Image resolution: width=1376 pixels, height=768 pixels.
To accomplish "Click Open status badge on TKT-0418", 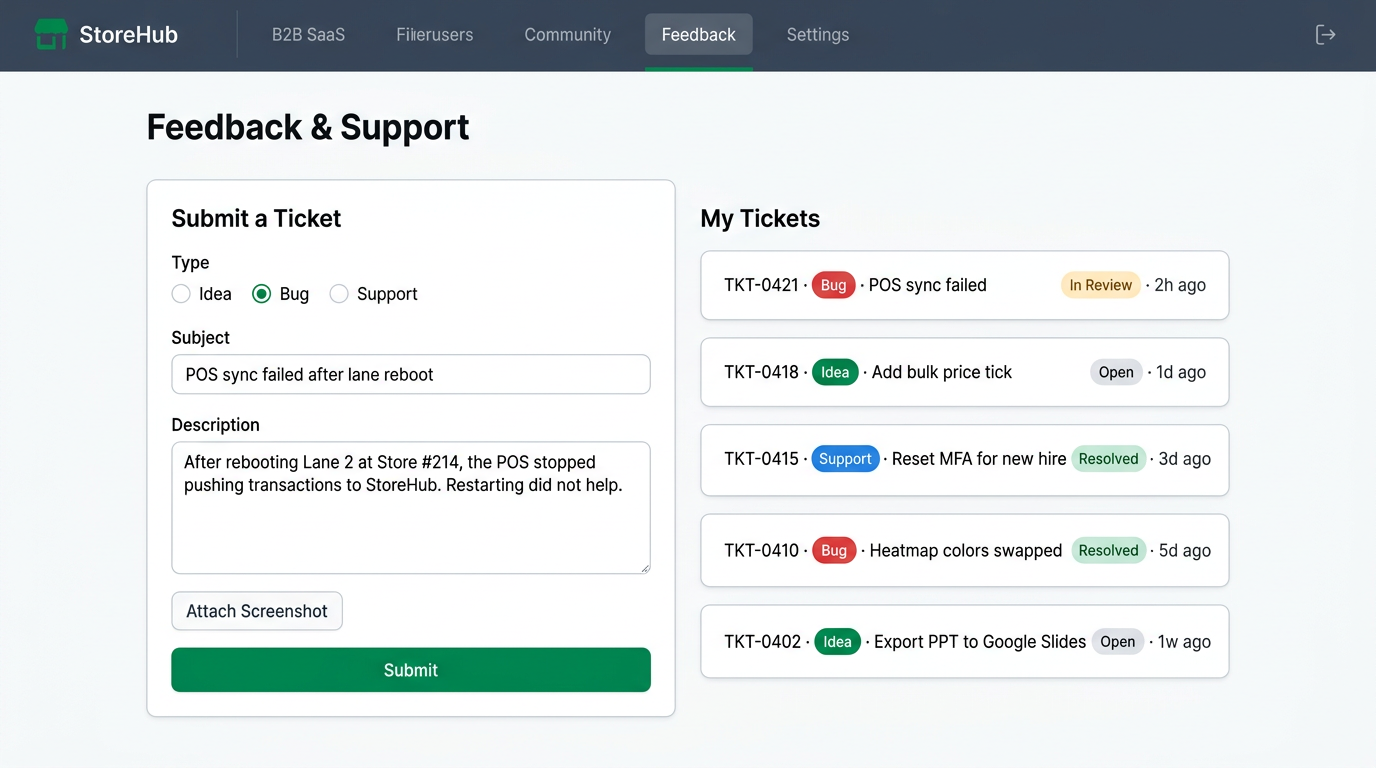I will 1116,372.
